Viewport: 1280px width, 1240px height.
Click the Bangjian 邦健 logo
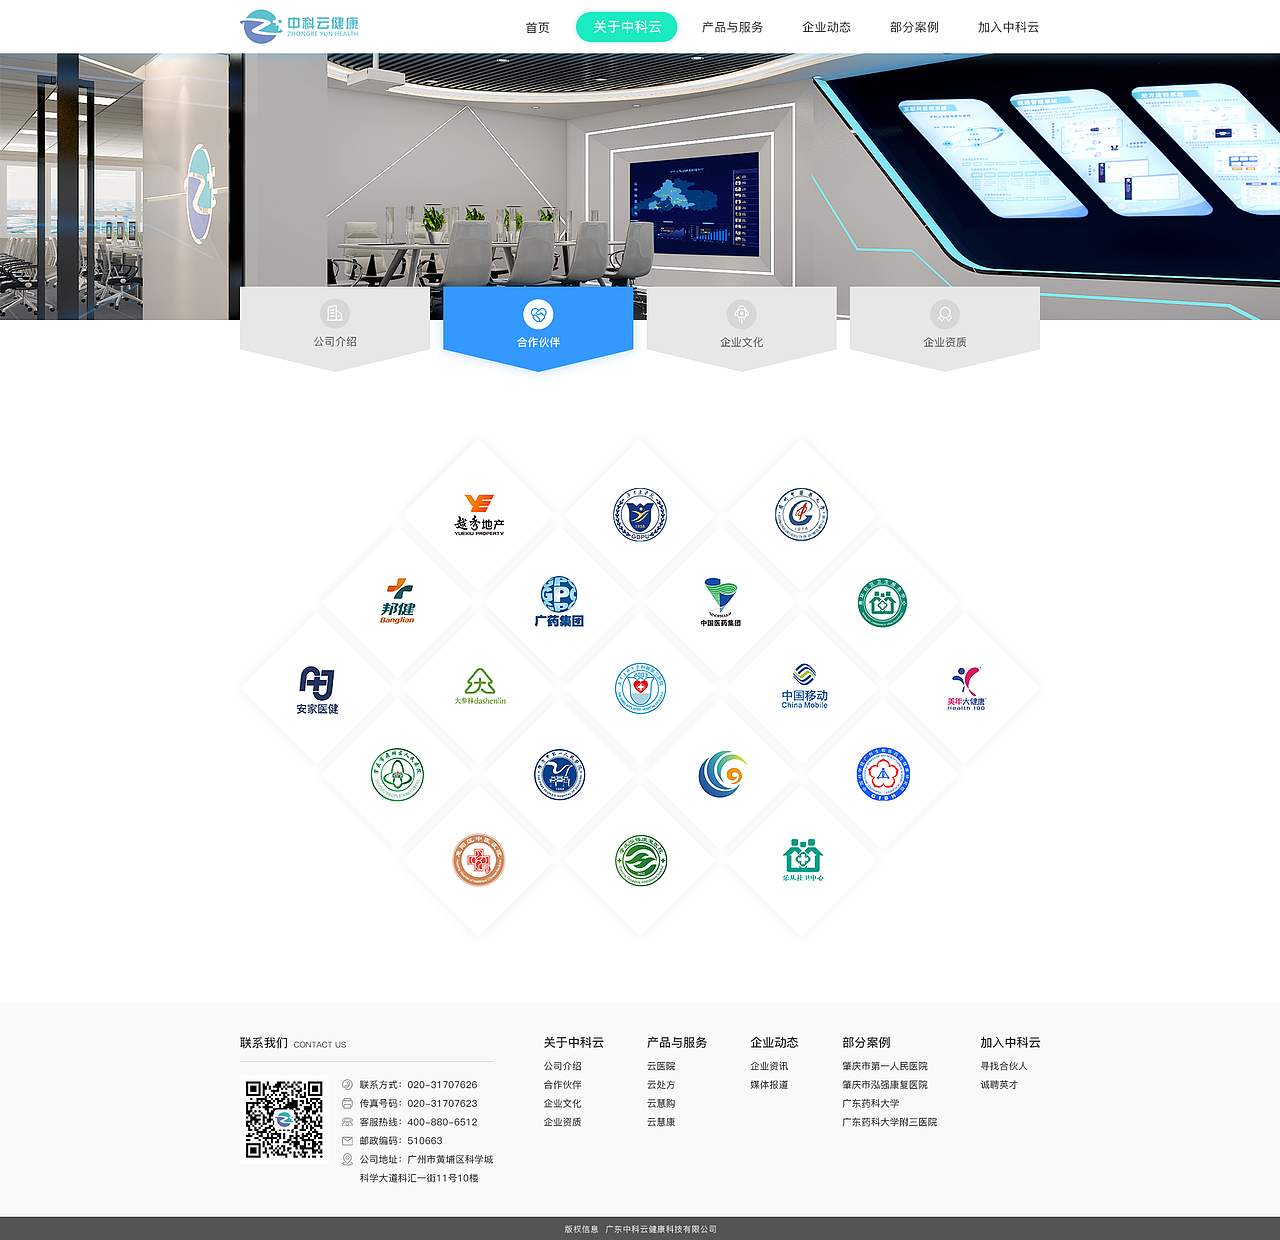point(397,601)
